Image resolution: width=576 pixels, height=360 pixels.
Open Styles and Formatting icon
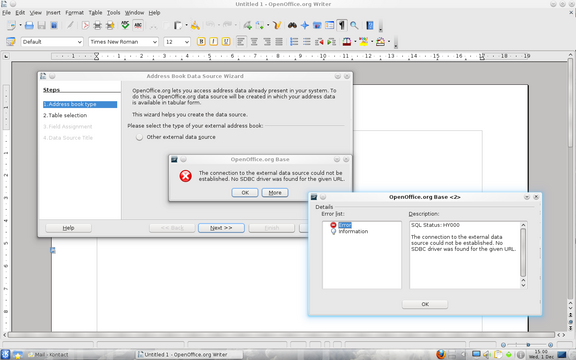coord(11,42)
